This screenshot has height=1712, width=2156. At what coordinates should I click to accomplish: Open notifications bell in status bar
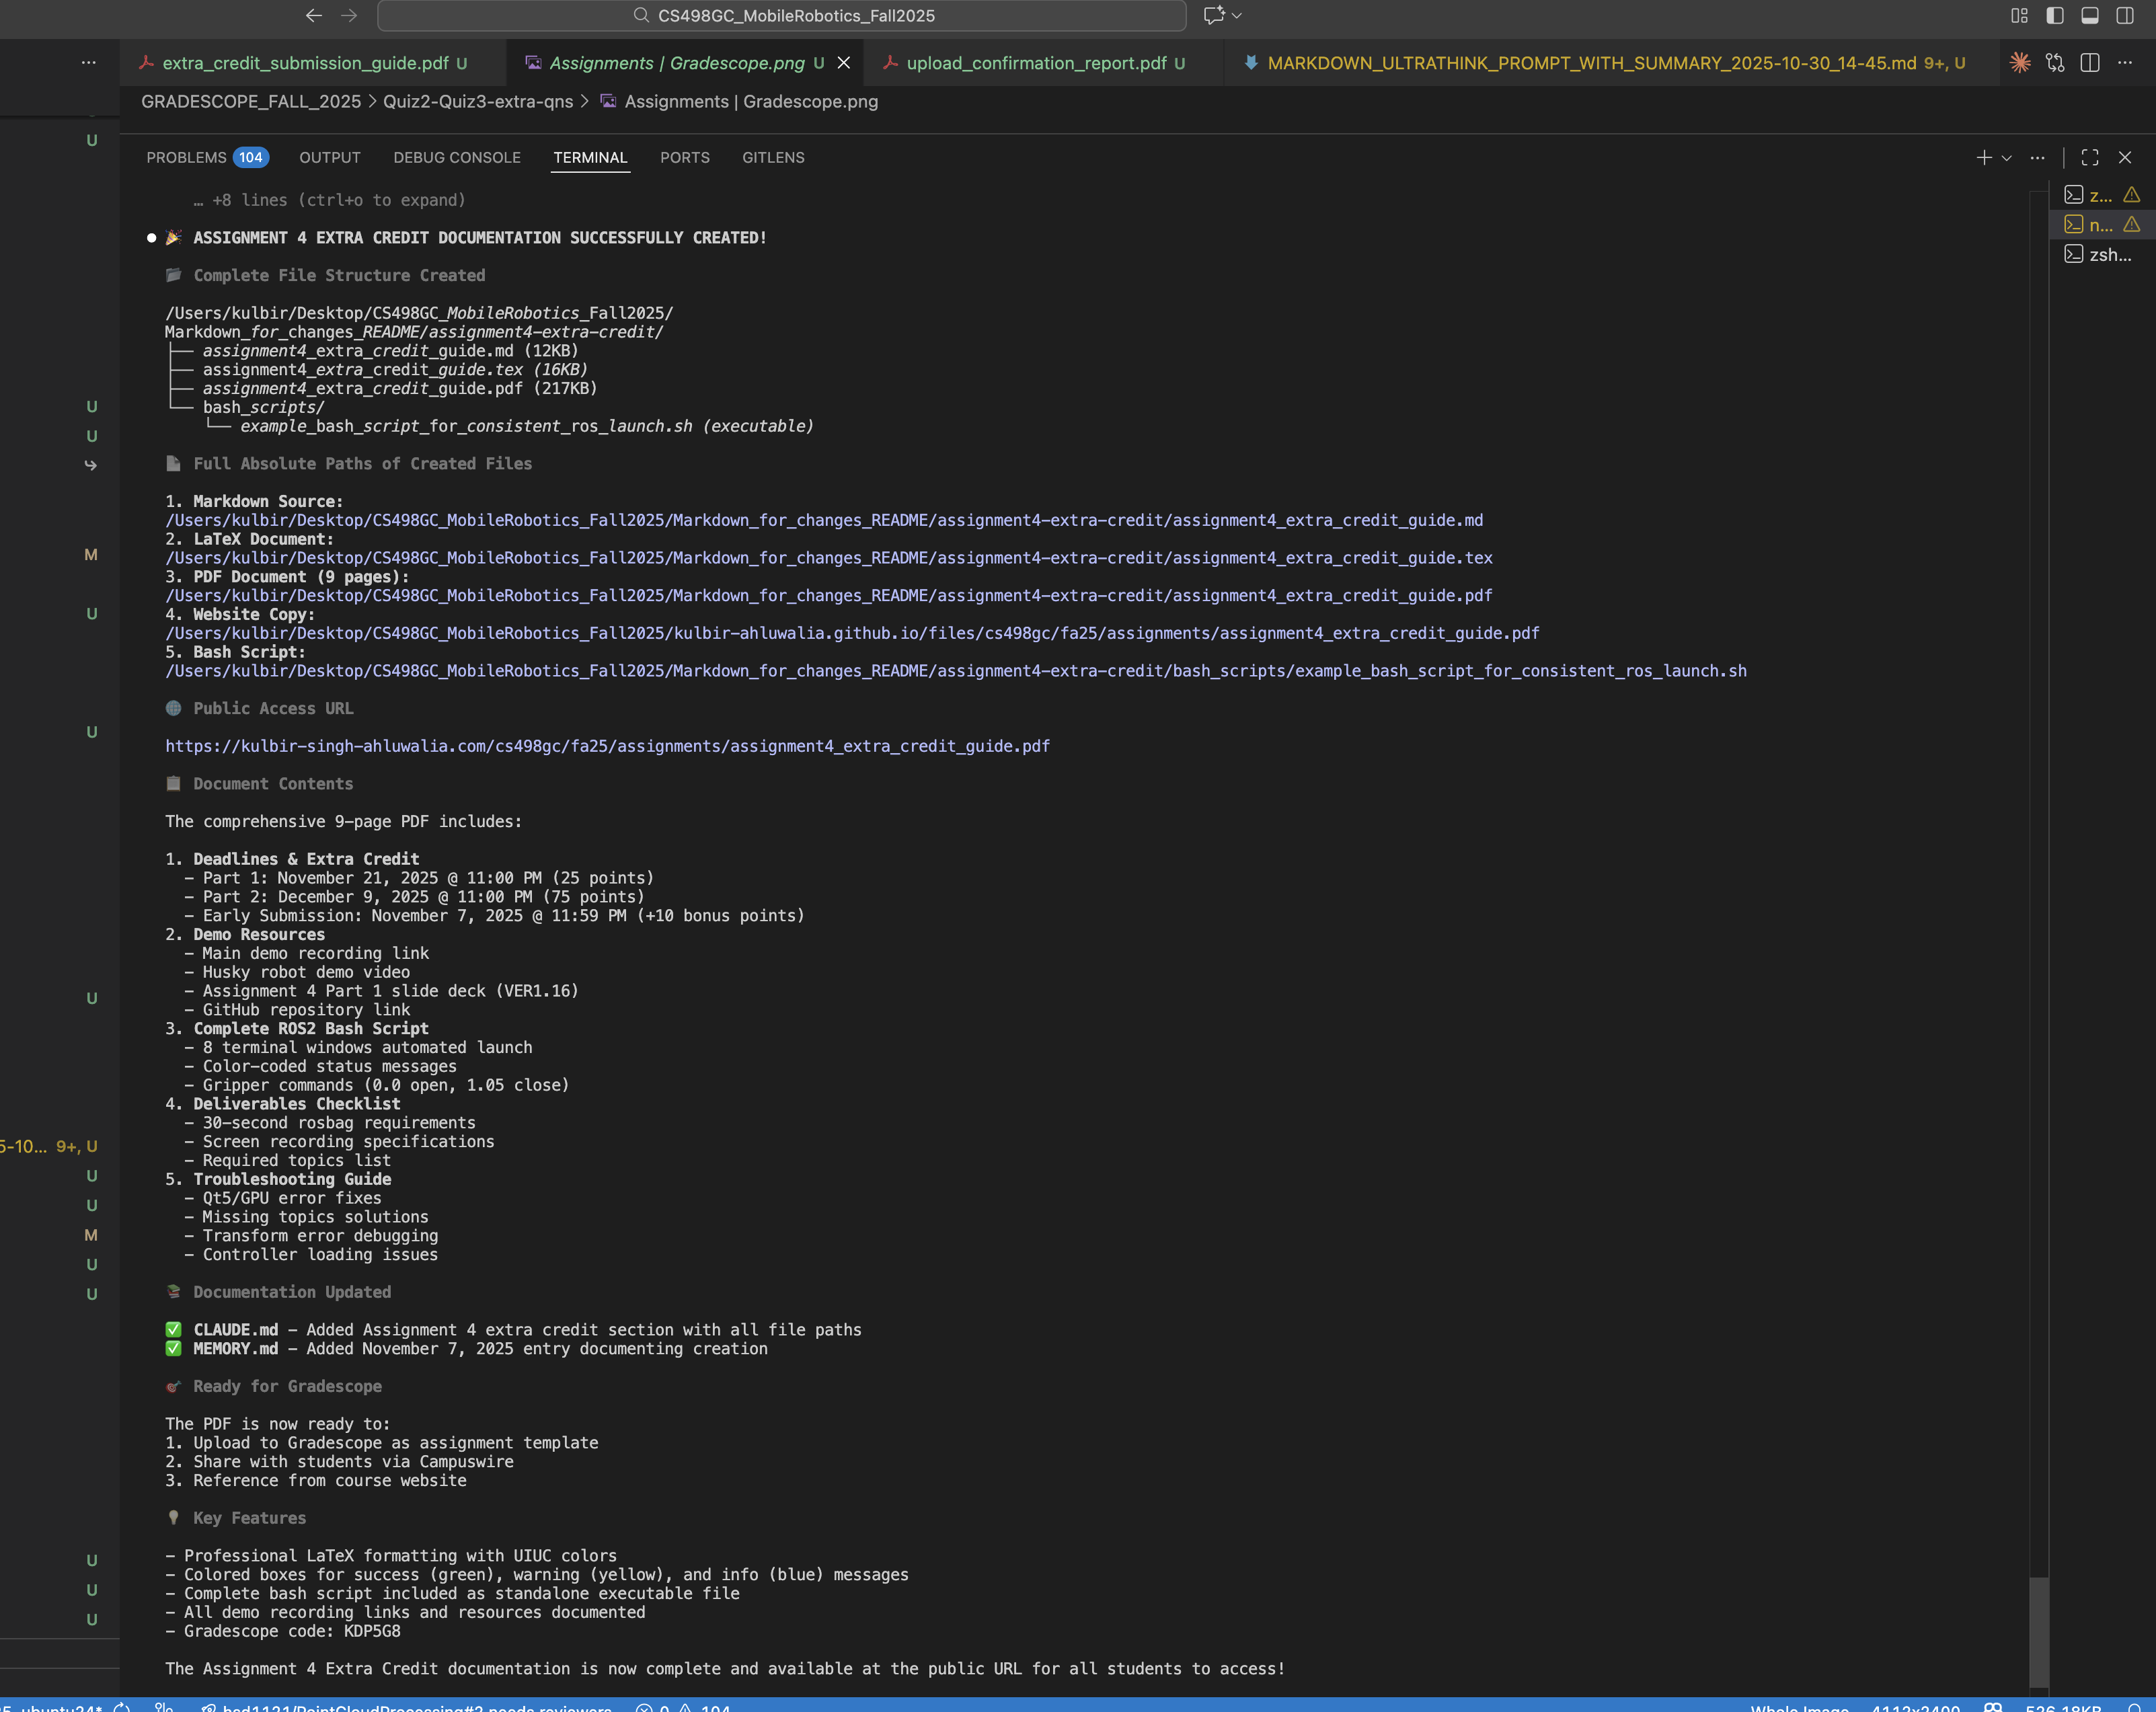(x=2134, y=1706)
